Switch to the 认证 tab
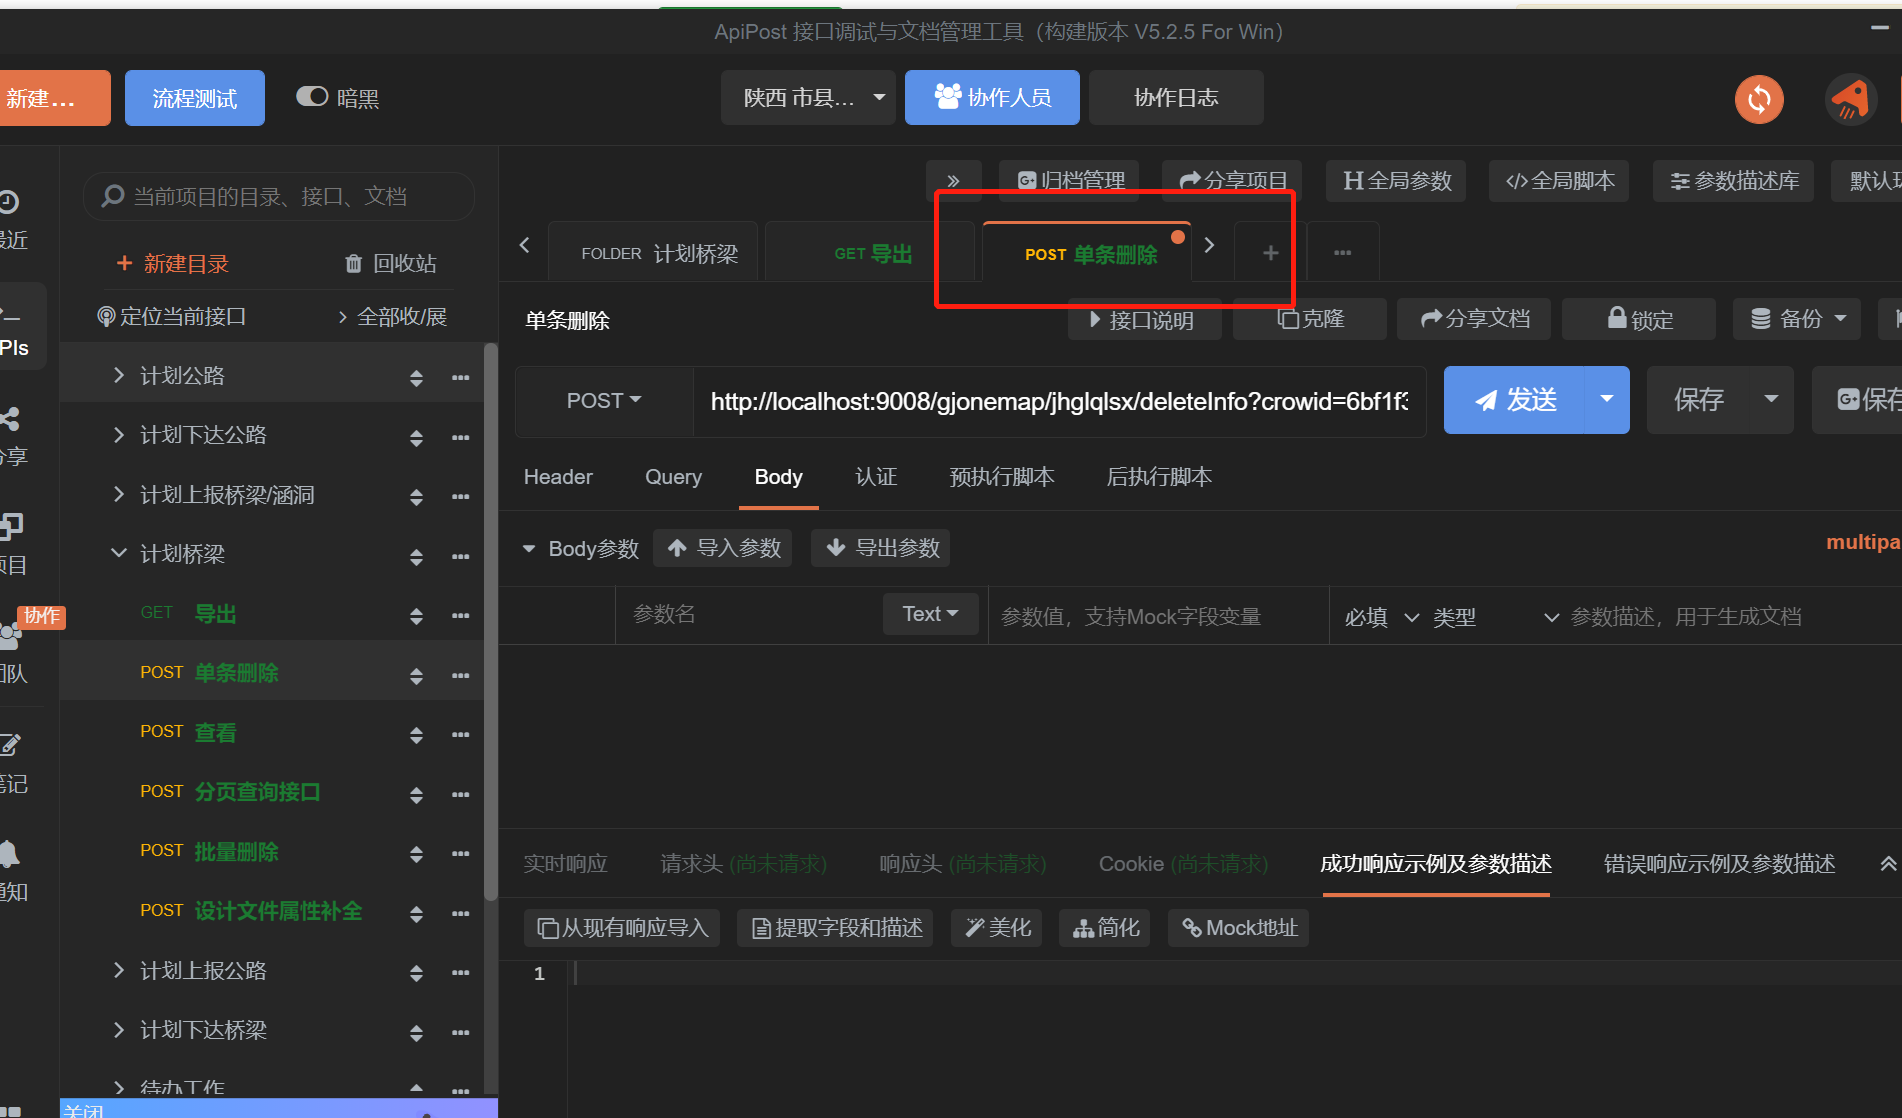This screenshot has width=1902, height=1118. click(x=876, y=477)
